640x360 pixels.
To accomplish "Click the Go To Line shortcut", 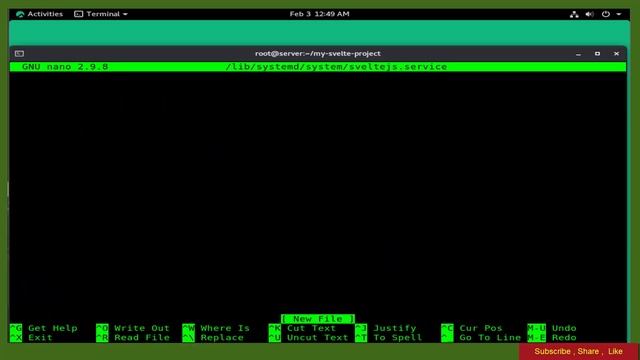I will point(481,338).
